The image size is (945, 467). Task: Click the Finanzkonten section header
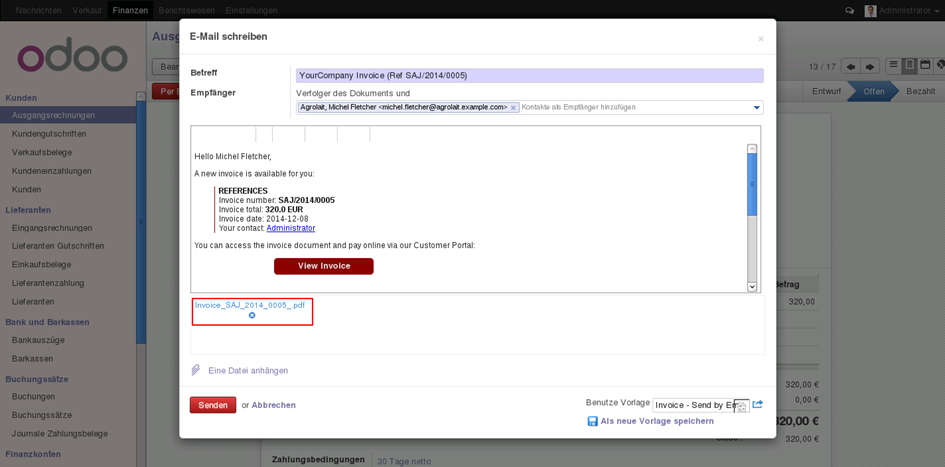coord(33,454)
